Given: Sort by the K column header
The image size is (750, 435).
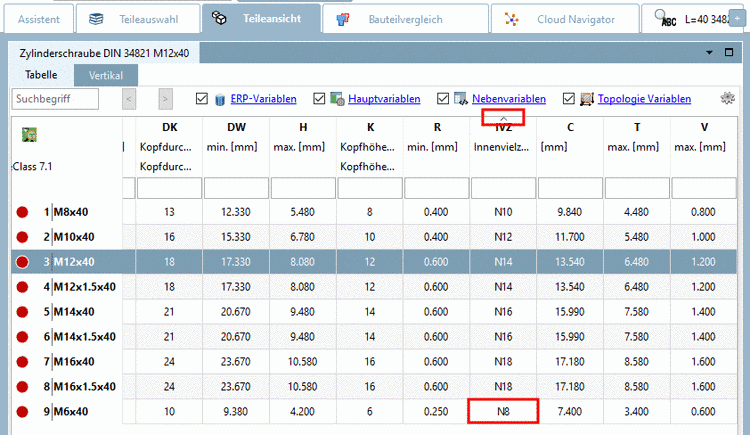Looking at the screenshot, I should [x=370, y=127].
